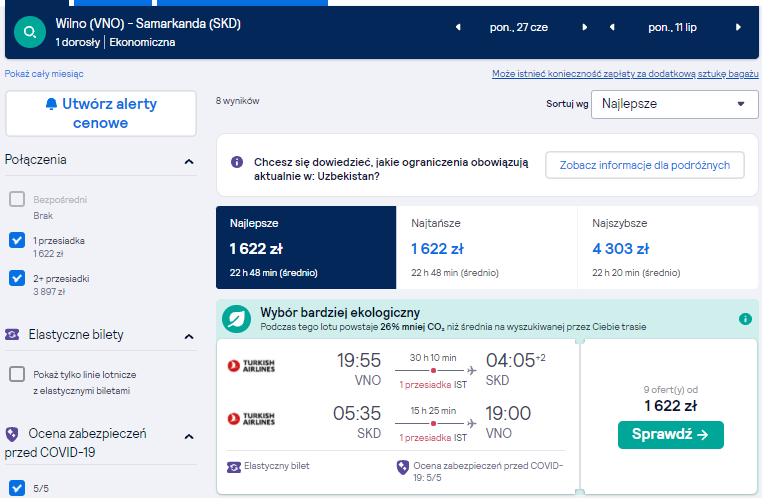This screenshot has width=762, height=498.
Task: Select the Najtańsze 1 622 zł tab
Action: 486,247
